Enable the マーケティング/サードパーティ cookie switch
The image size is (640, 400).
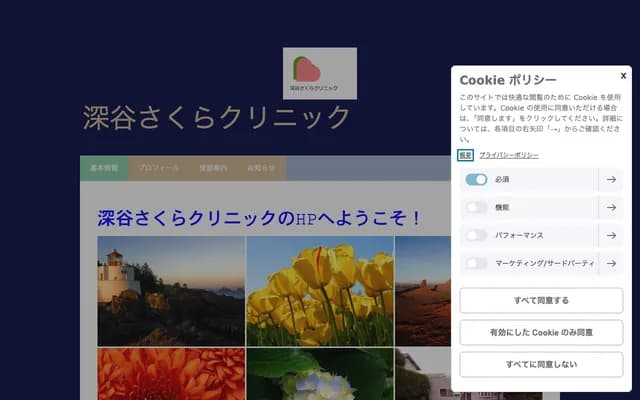point(476,263)
